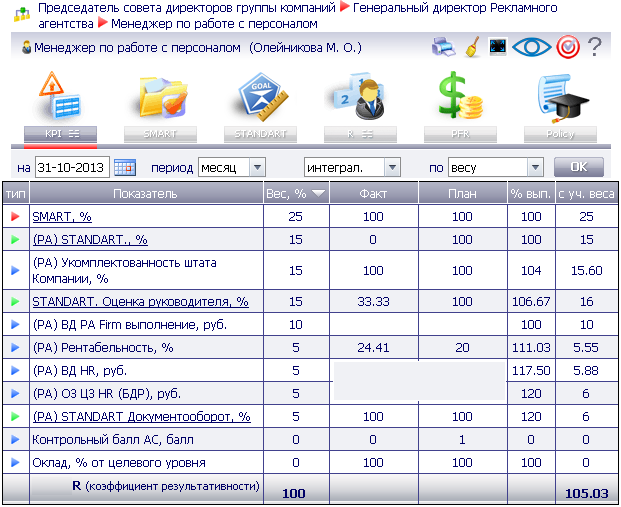Click fact value 24.41 in Рентабельность row

[x=373, y=348]
